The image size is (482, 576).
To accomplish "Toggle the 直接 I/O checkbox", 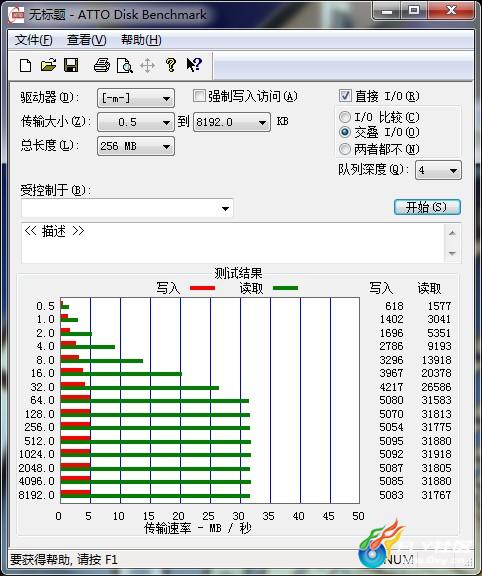I will (x=345, y=96).
